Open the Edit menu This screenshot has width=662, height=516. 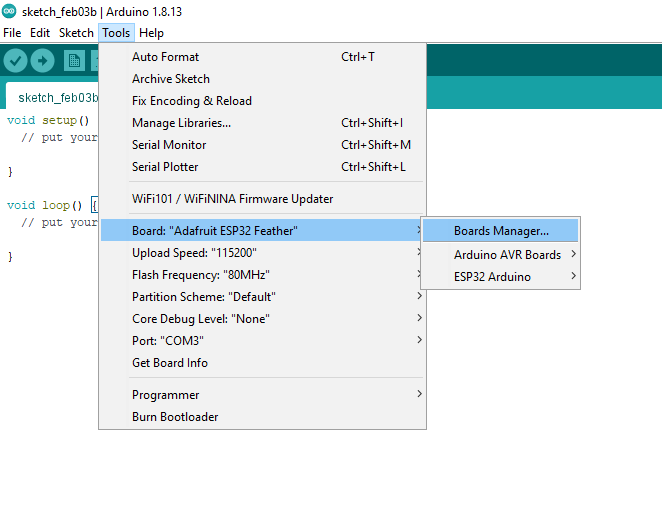(40, 33)
